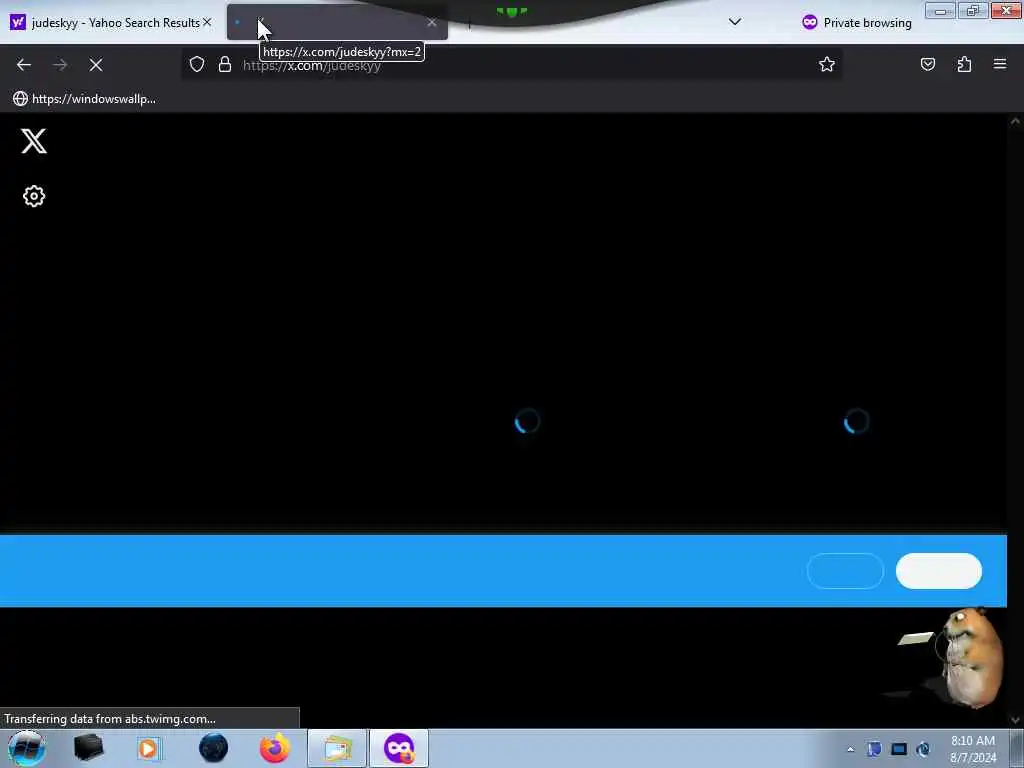Open the Windows Start orb
1024x768 pixels.
[26, 748]
